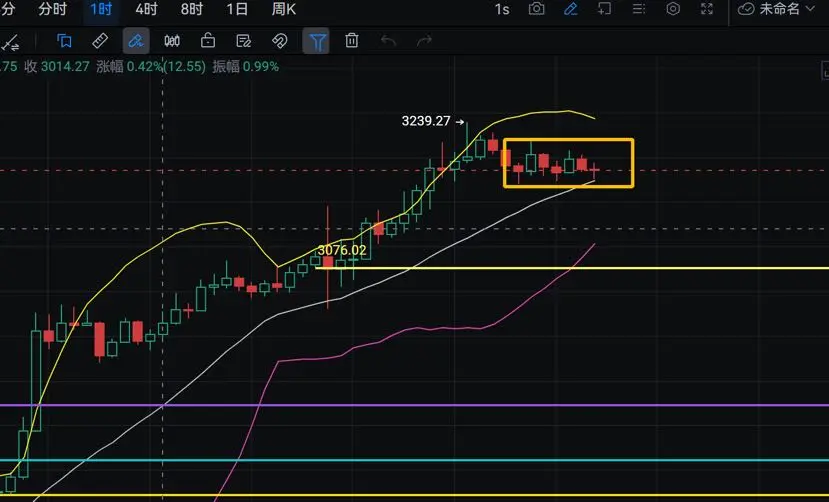This screenshot has height=502, width=829.
Task: Click the redo arrow
Action: click(x=424, y=41)
